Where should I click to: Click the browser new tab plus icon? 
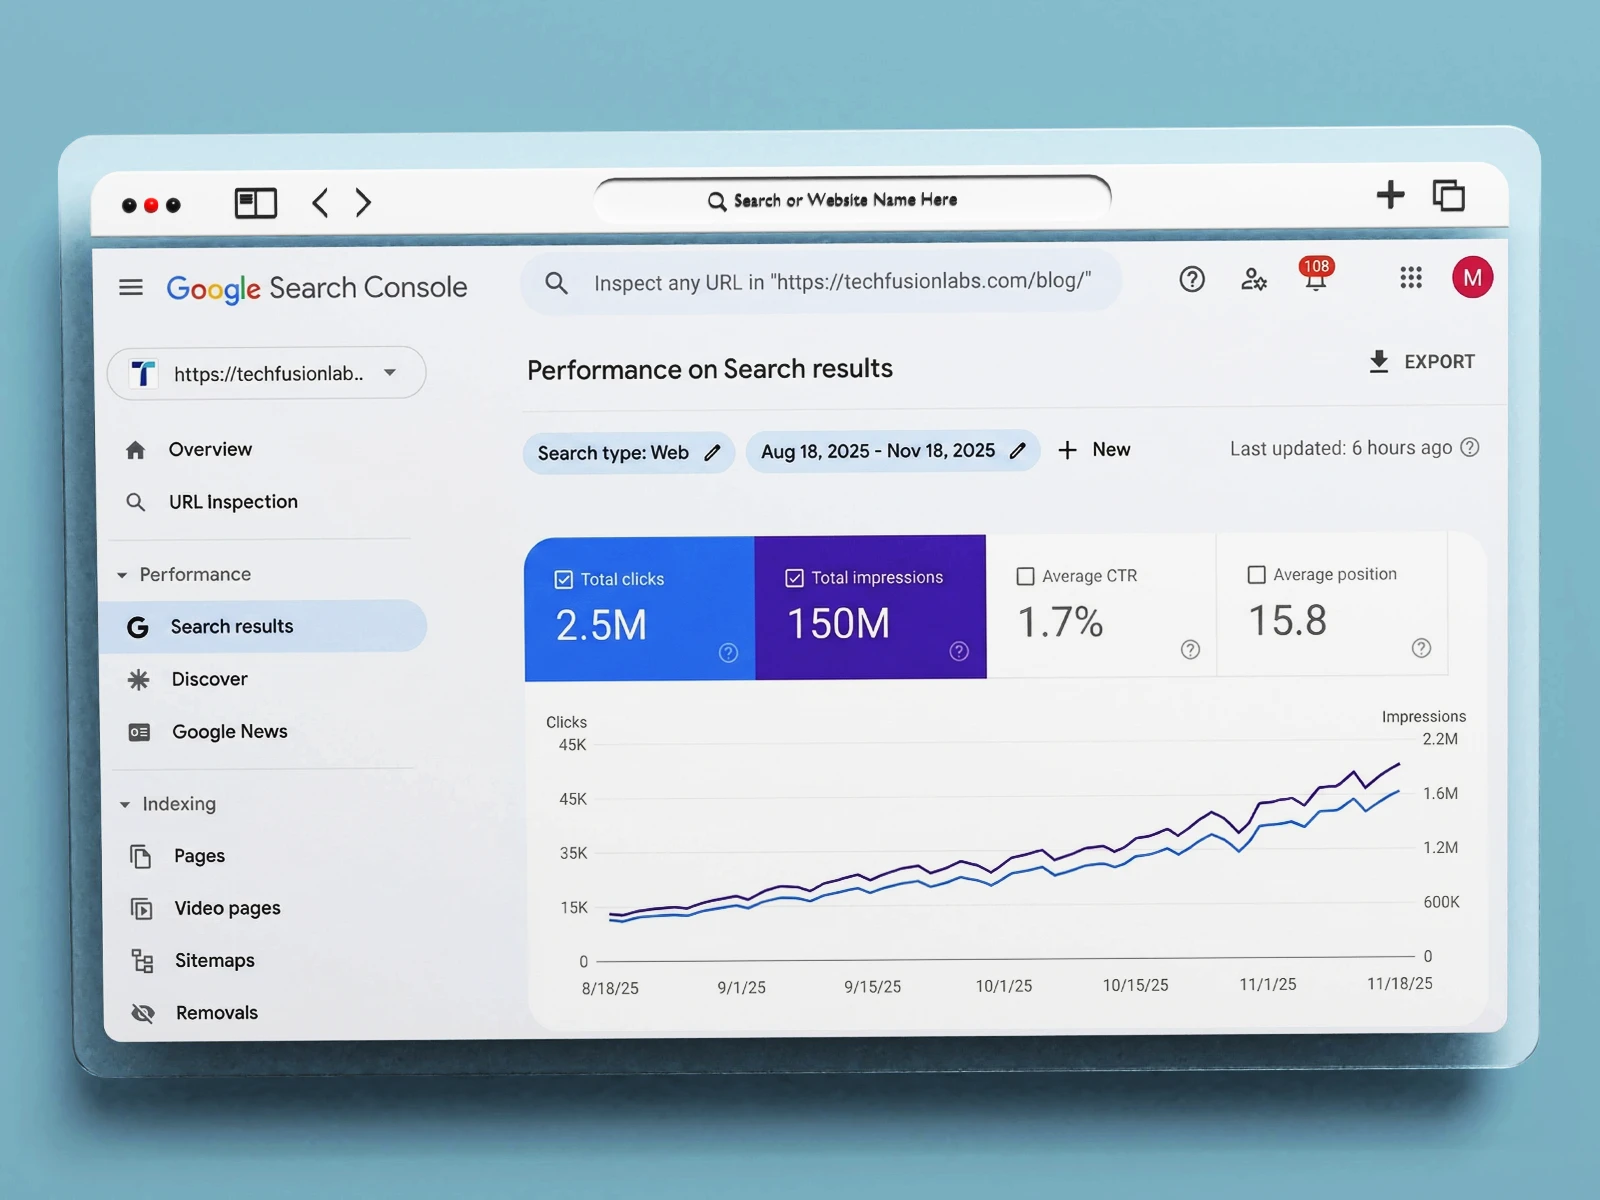pos(1390,195)
